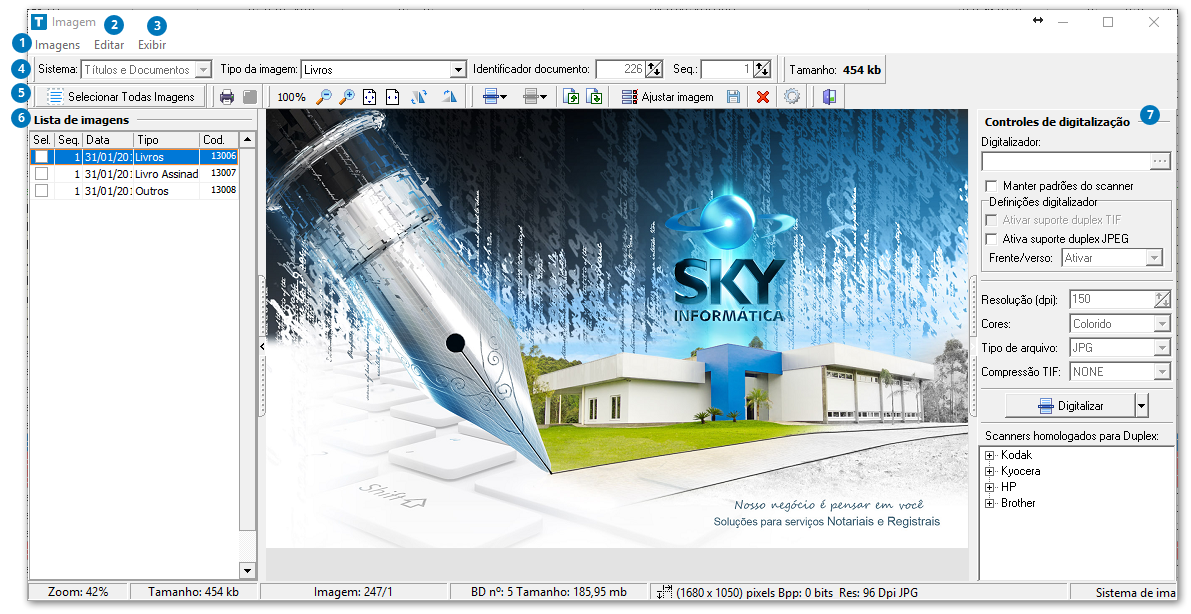1191x614 pixels.
Task: Open the Frente/verso dropdown
Action: coord(1155,258)
